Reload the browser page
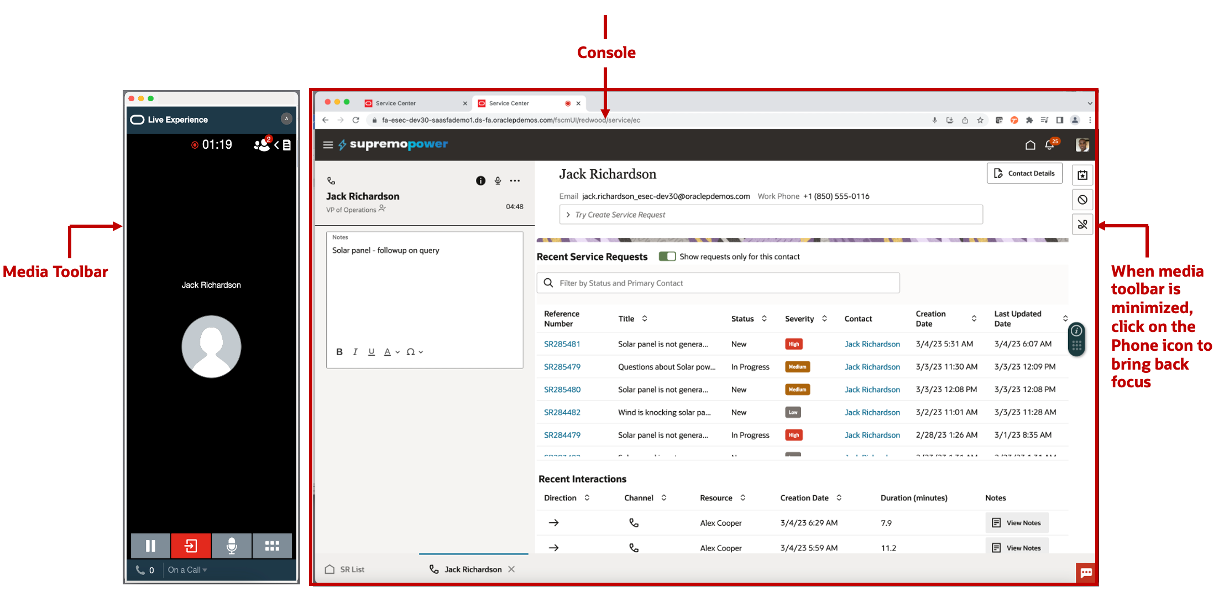This screenshot has width=1224, height=592. [x=355, y=120]
